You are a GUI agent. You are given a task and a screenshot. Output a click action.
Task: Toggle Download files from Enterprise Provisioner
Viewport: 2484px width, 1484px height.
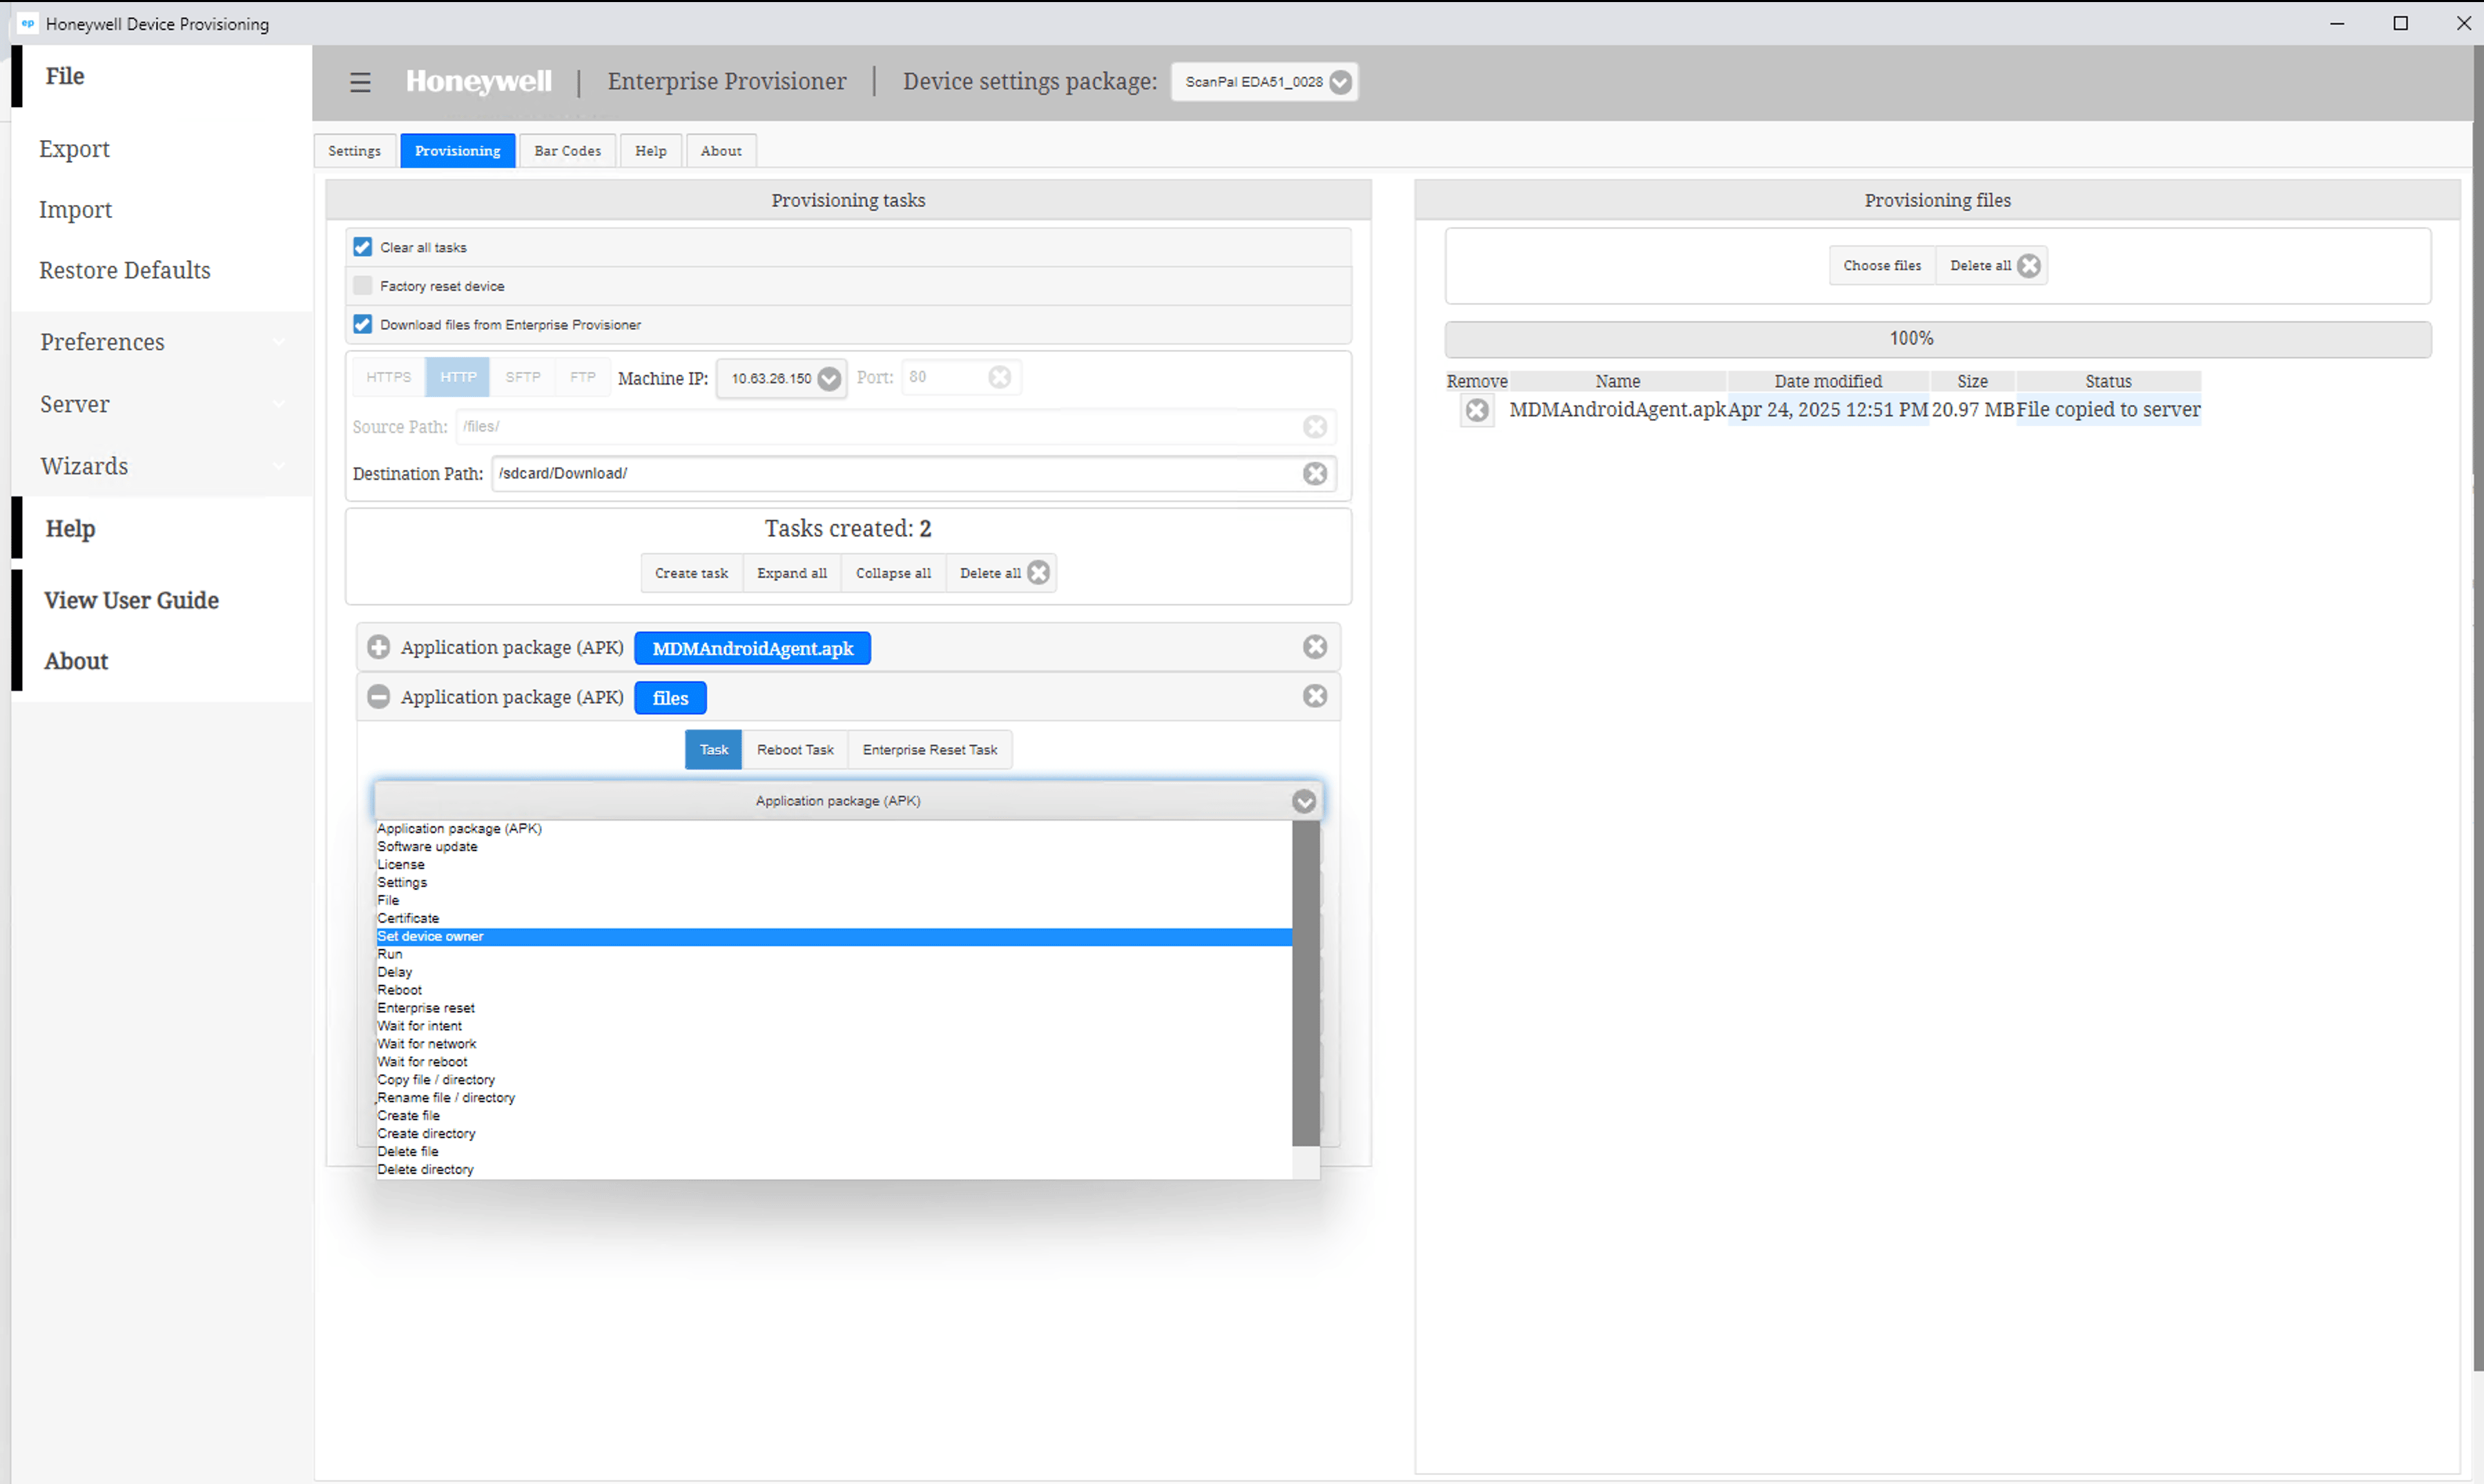coord(362,324)
